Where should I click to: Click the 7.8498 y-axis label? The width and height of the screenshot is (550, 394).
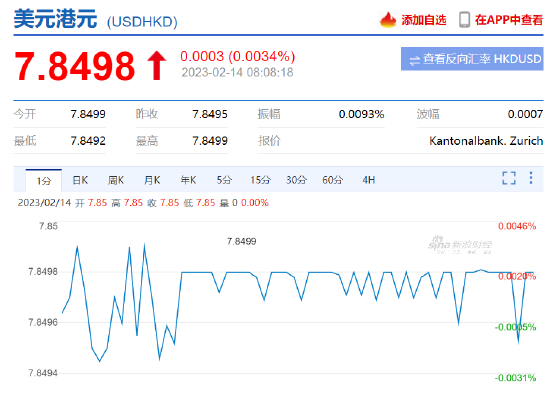point(43,272)
